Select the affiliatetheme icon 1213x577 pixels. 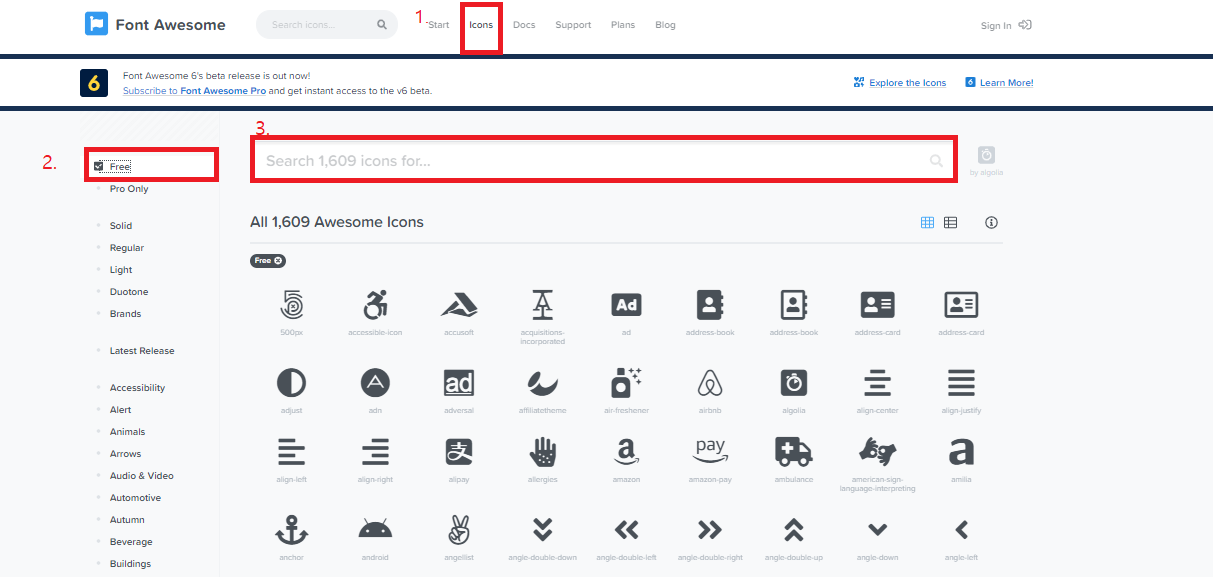[543, 382]
